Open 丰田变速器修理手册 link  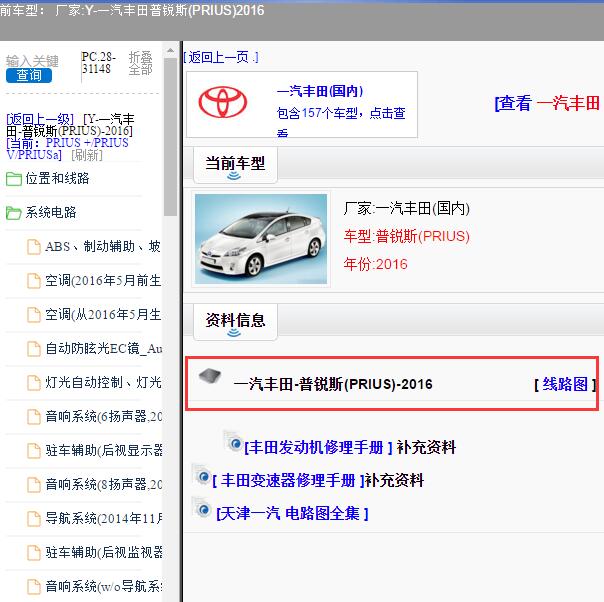289,480
